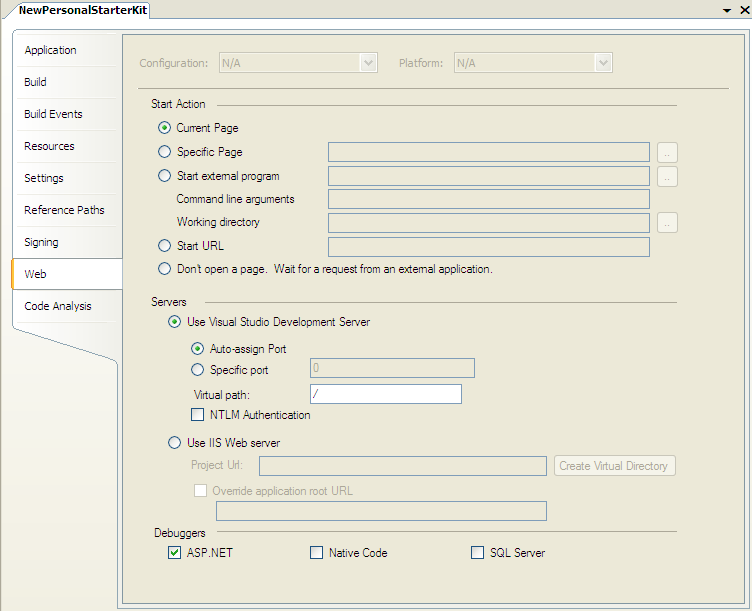
Task: Uncheck the ASP.NET debugger checkbox
Action: 175,553
